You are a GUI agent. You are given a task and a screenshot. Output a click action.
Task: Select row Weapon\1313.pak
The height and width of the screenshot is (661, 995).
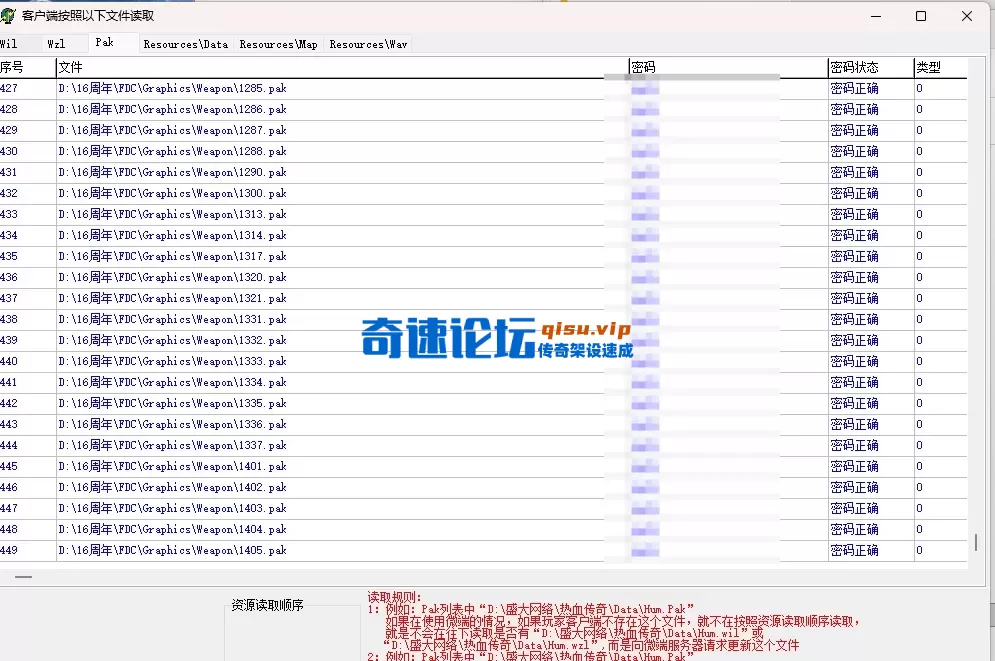484,214
